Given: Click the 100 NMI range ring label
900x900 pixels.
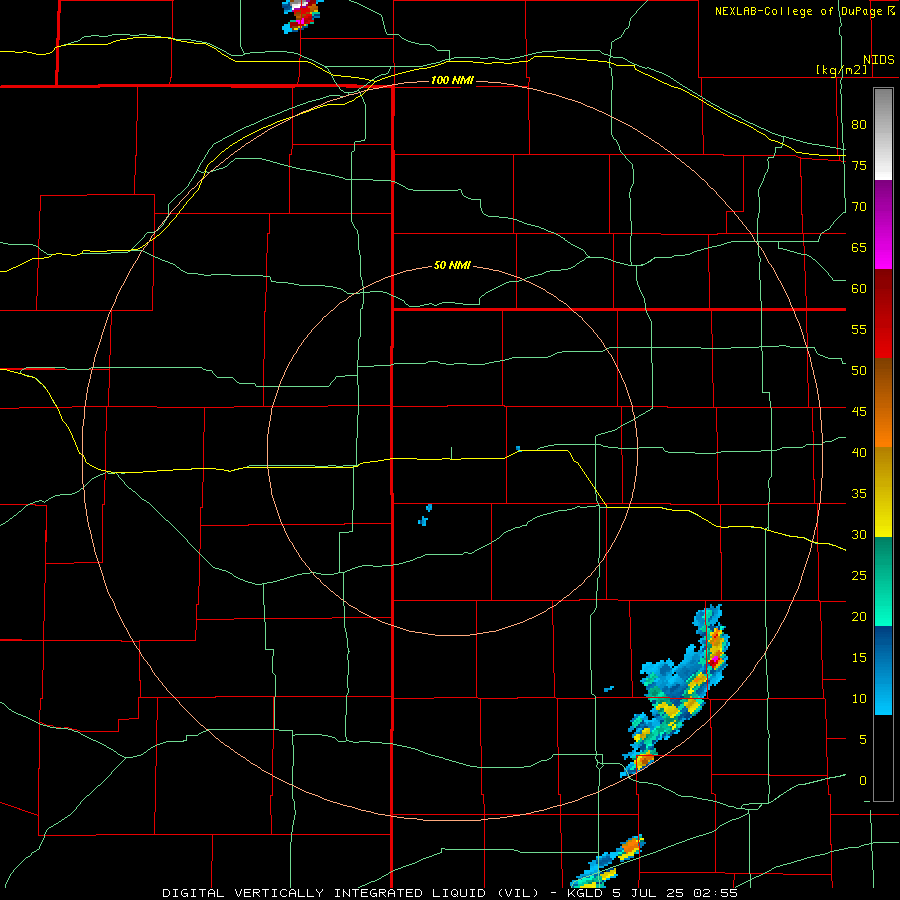Looking at the screenshot, I should pos(452,80).
